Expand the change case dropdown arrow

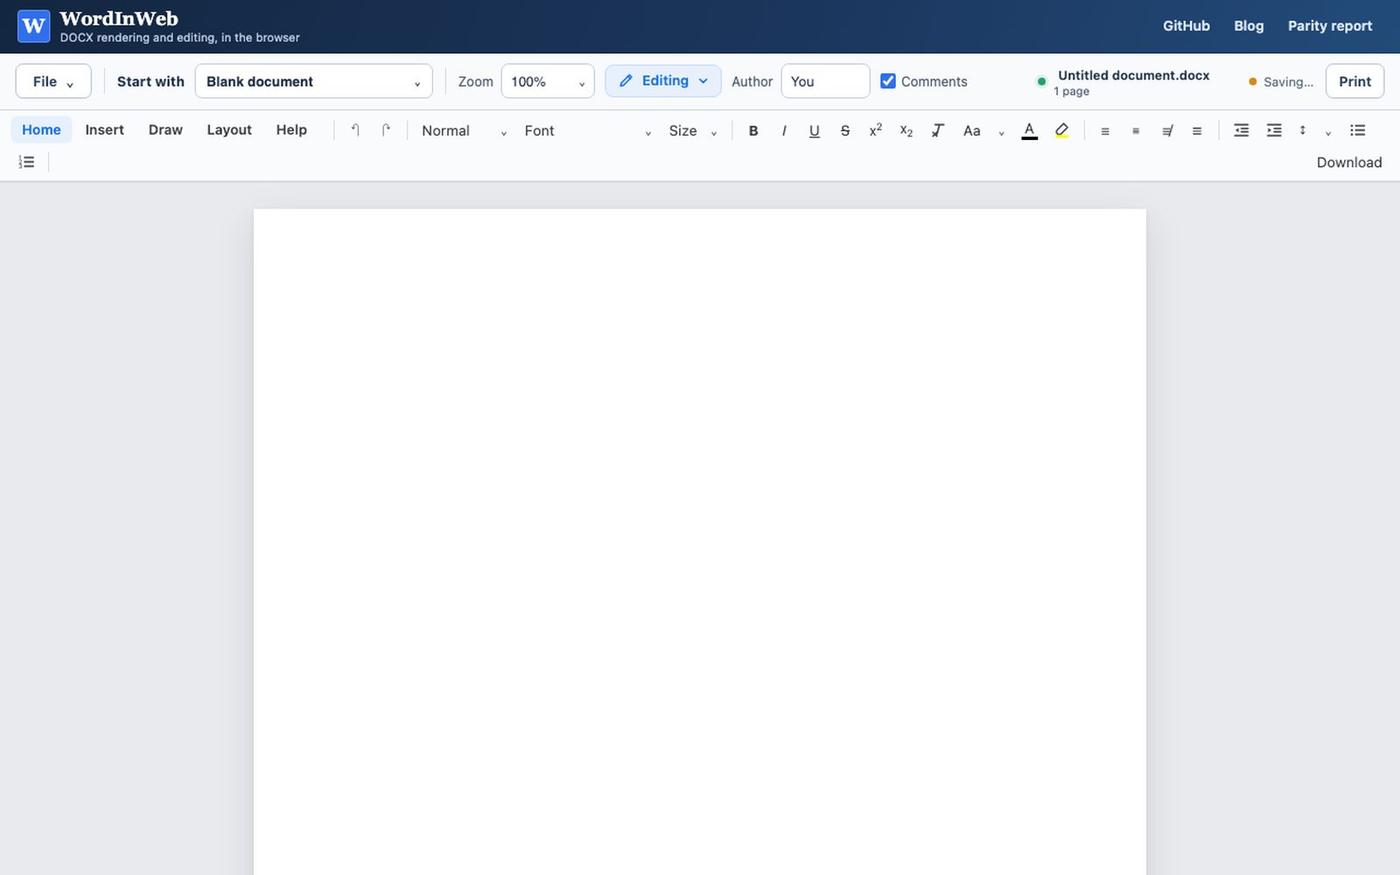pos(1001,132)
